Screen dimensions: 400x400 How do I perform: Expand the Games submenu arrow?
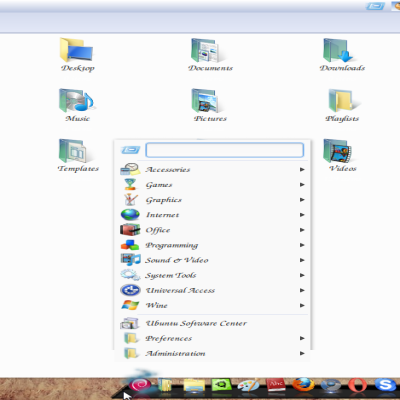(x=302, y=184)
